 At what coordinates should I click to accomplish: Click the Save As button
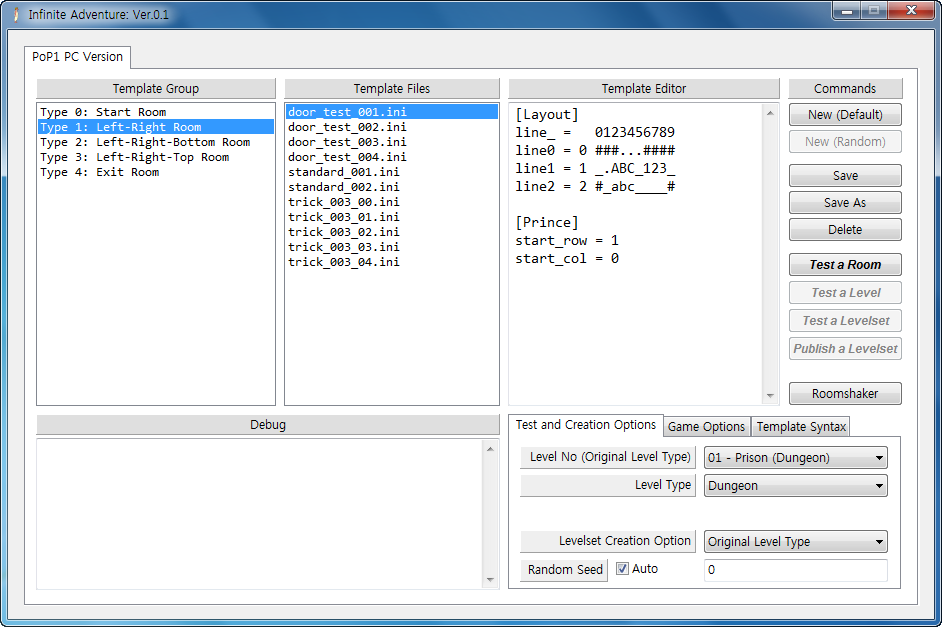click(x=845, y=202)
